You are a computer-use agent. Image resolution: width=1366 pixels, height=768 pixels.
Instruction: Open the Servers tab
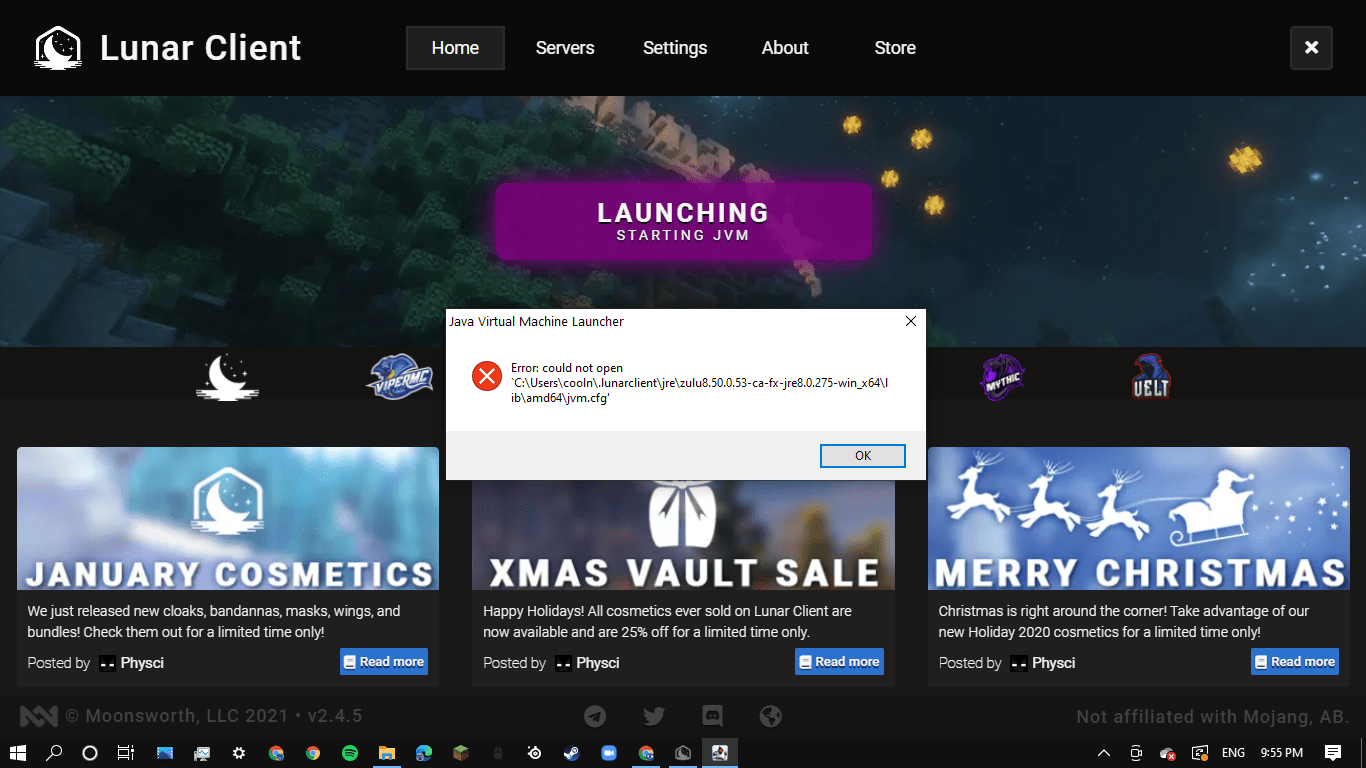tap(565, 48)
